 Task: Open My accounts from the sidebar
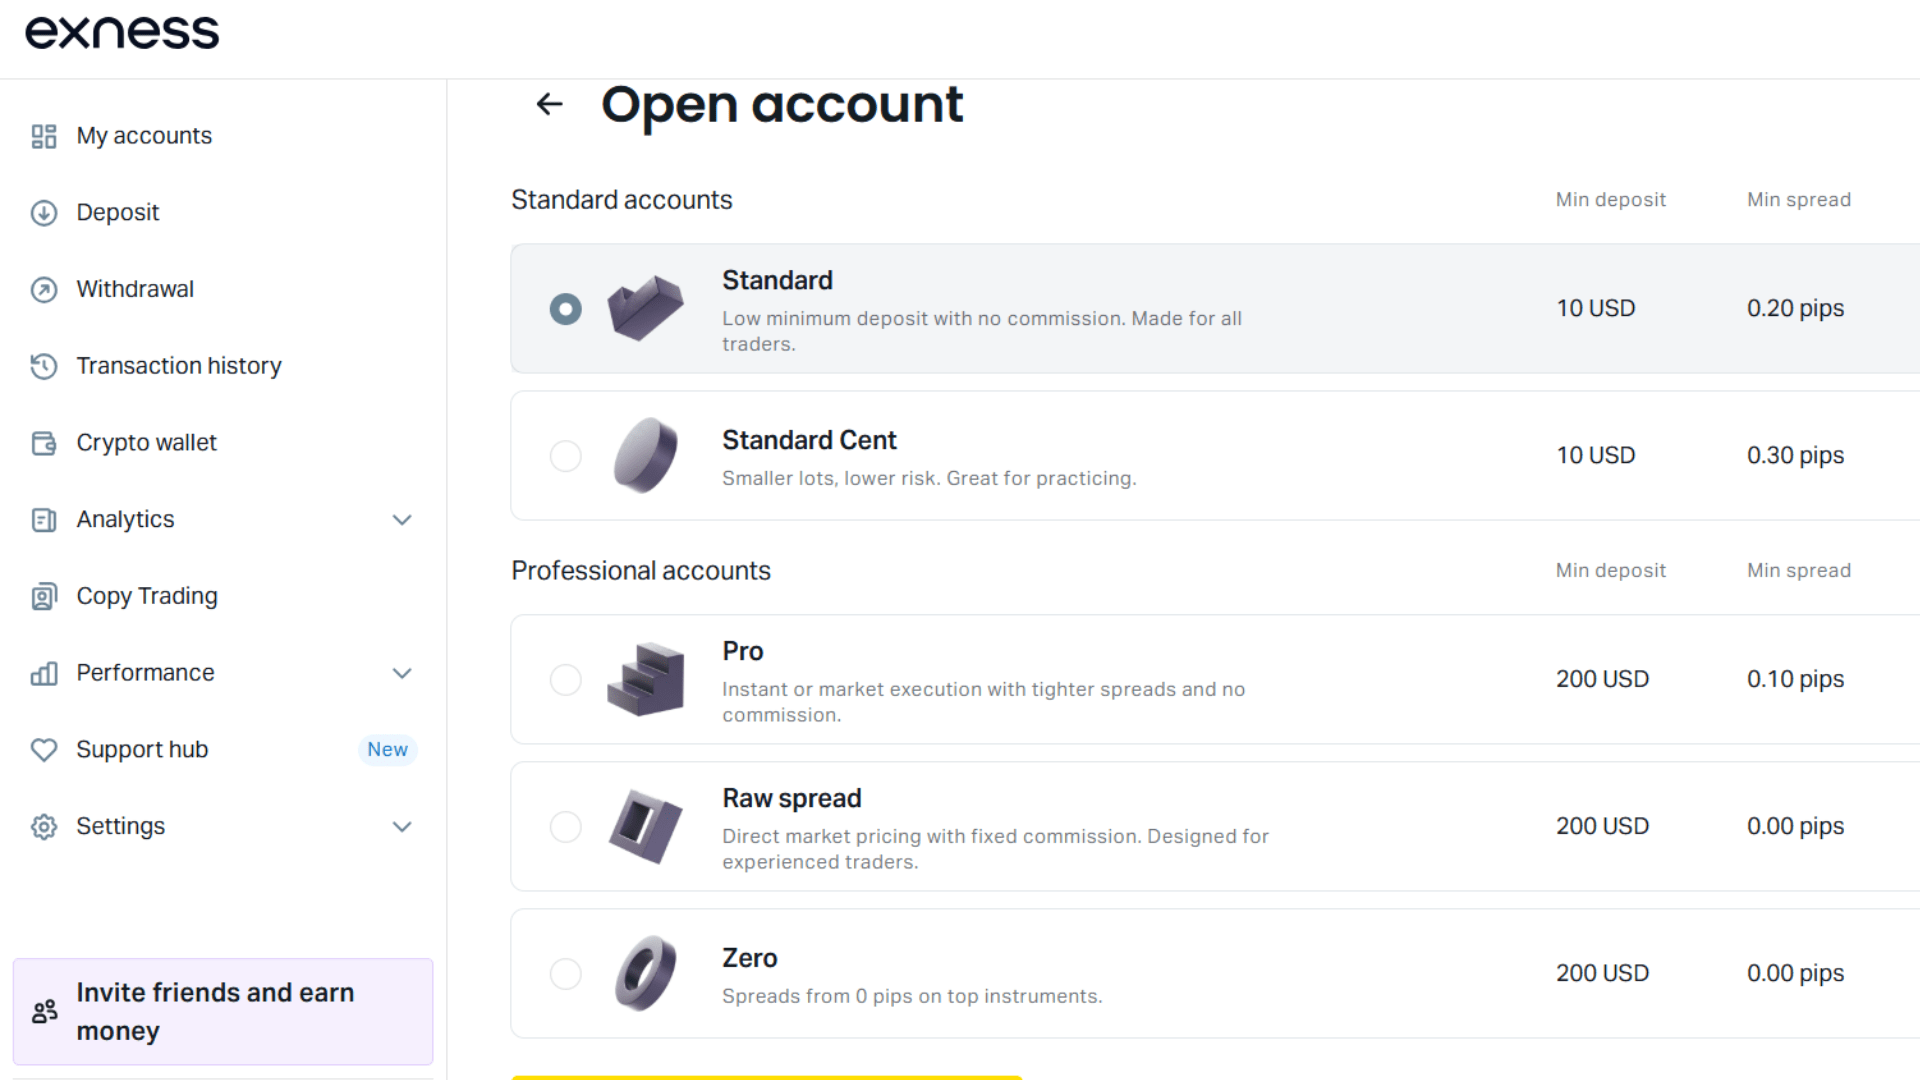point(144,135)
